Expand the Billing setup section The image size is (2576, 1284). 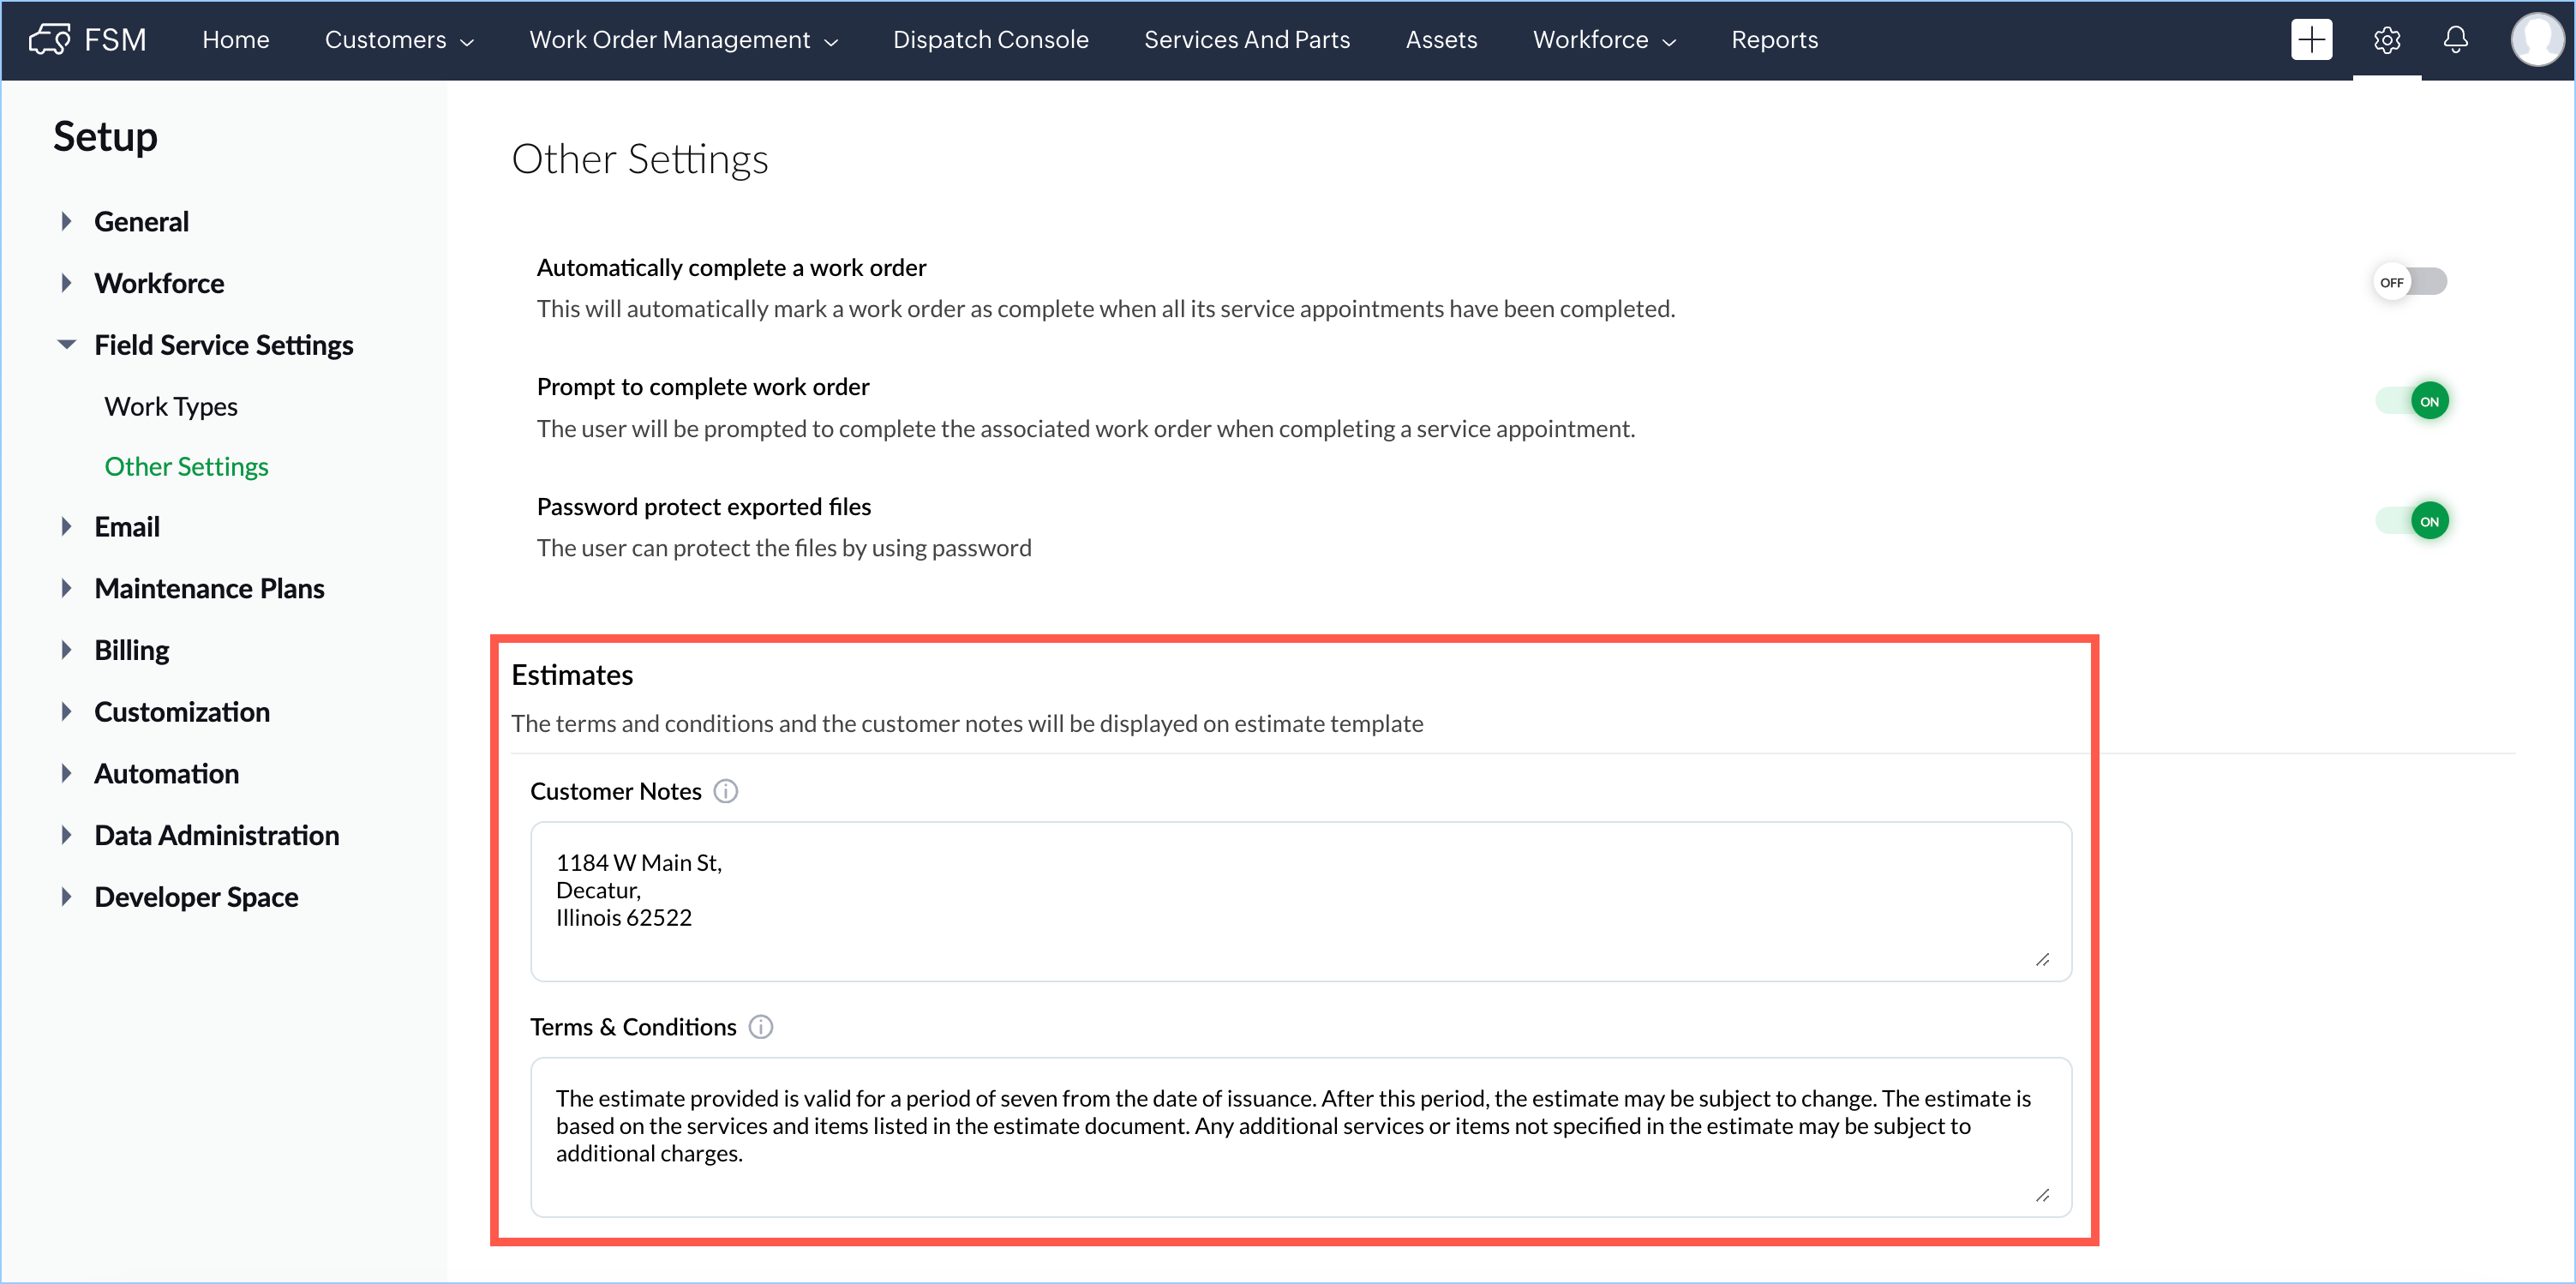coord(66,650)
